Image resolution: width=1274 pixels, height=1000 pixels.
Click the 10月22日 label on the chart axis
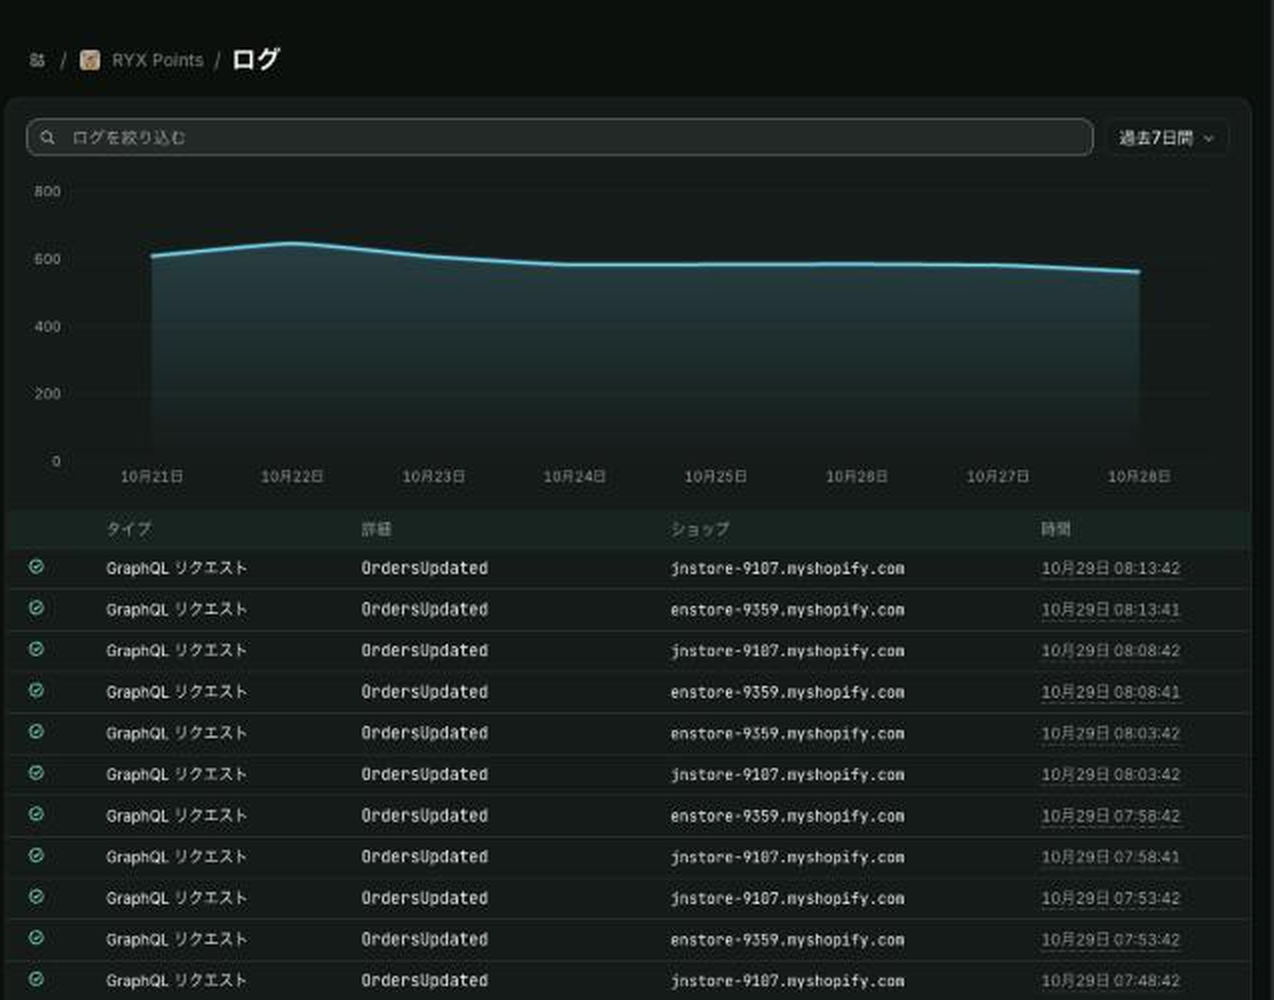tap(292, 477)
